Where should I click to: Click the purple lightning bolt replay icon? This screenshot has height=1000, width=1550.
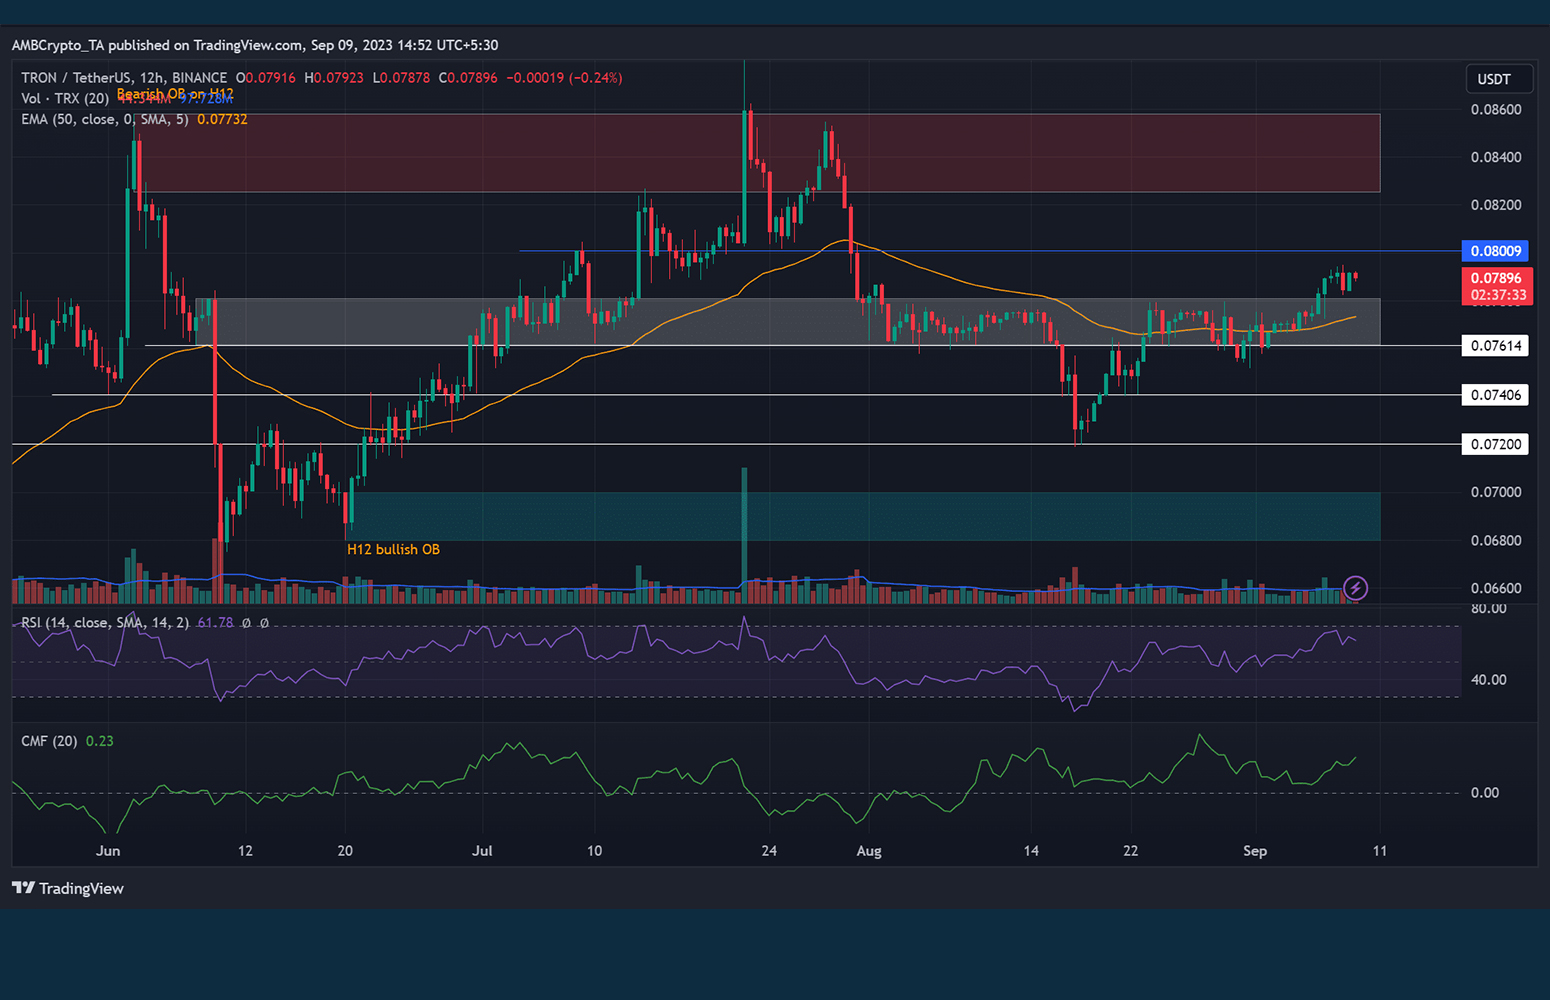point(1355,588)
